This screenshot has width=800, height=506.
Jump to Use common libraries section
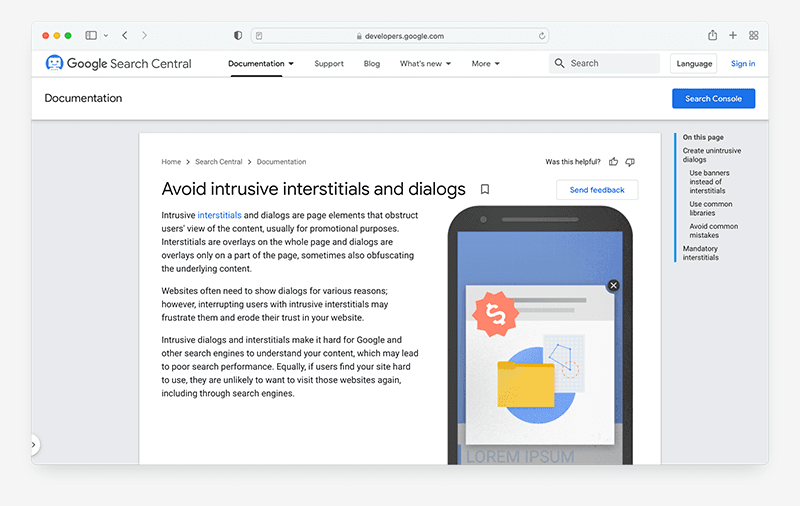click(711, 208)
